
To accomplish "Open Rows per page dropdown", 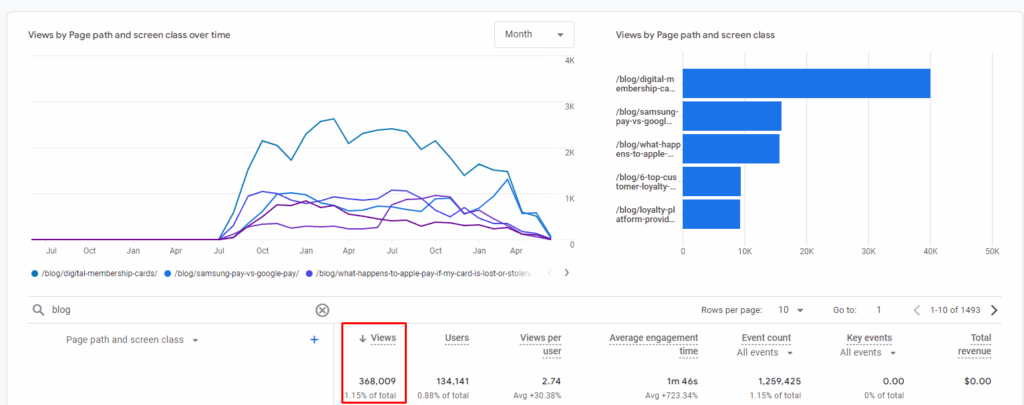I will click(x=790, y=310).
